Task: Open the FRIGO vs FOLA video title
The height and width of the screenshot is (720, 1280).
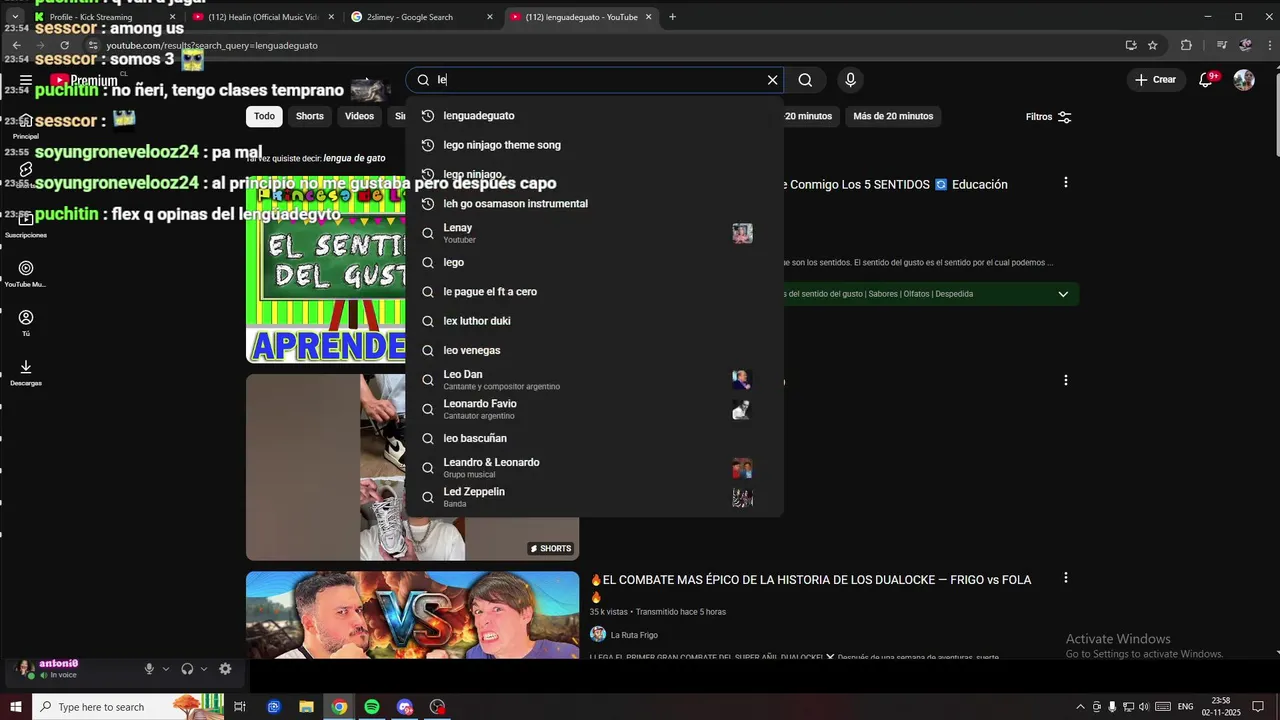Action: [x=810, y=588]
